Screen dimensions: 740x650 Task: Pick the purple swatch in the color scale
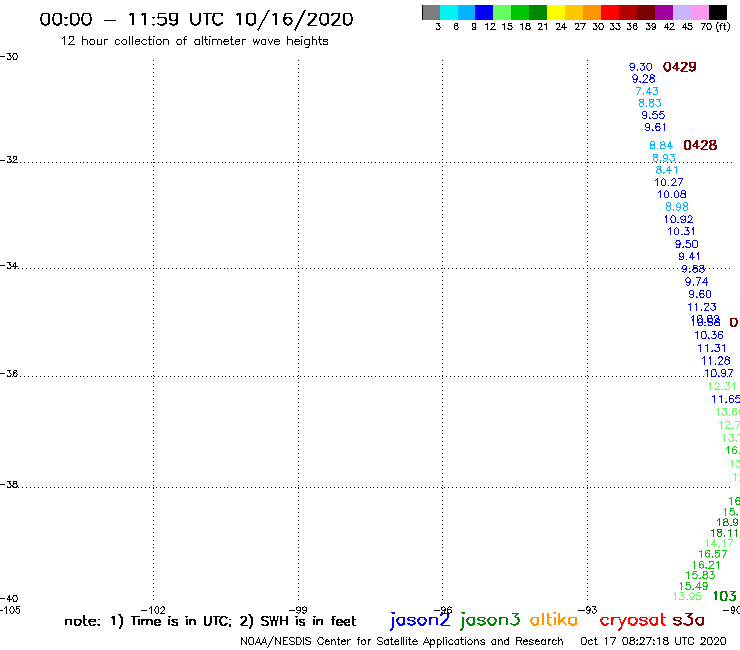[x=664, y=12]
